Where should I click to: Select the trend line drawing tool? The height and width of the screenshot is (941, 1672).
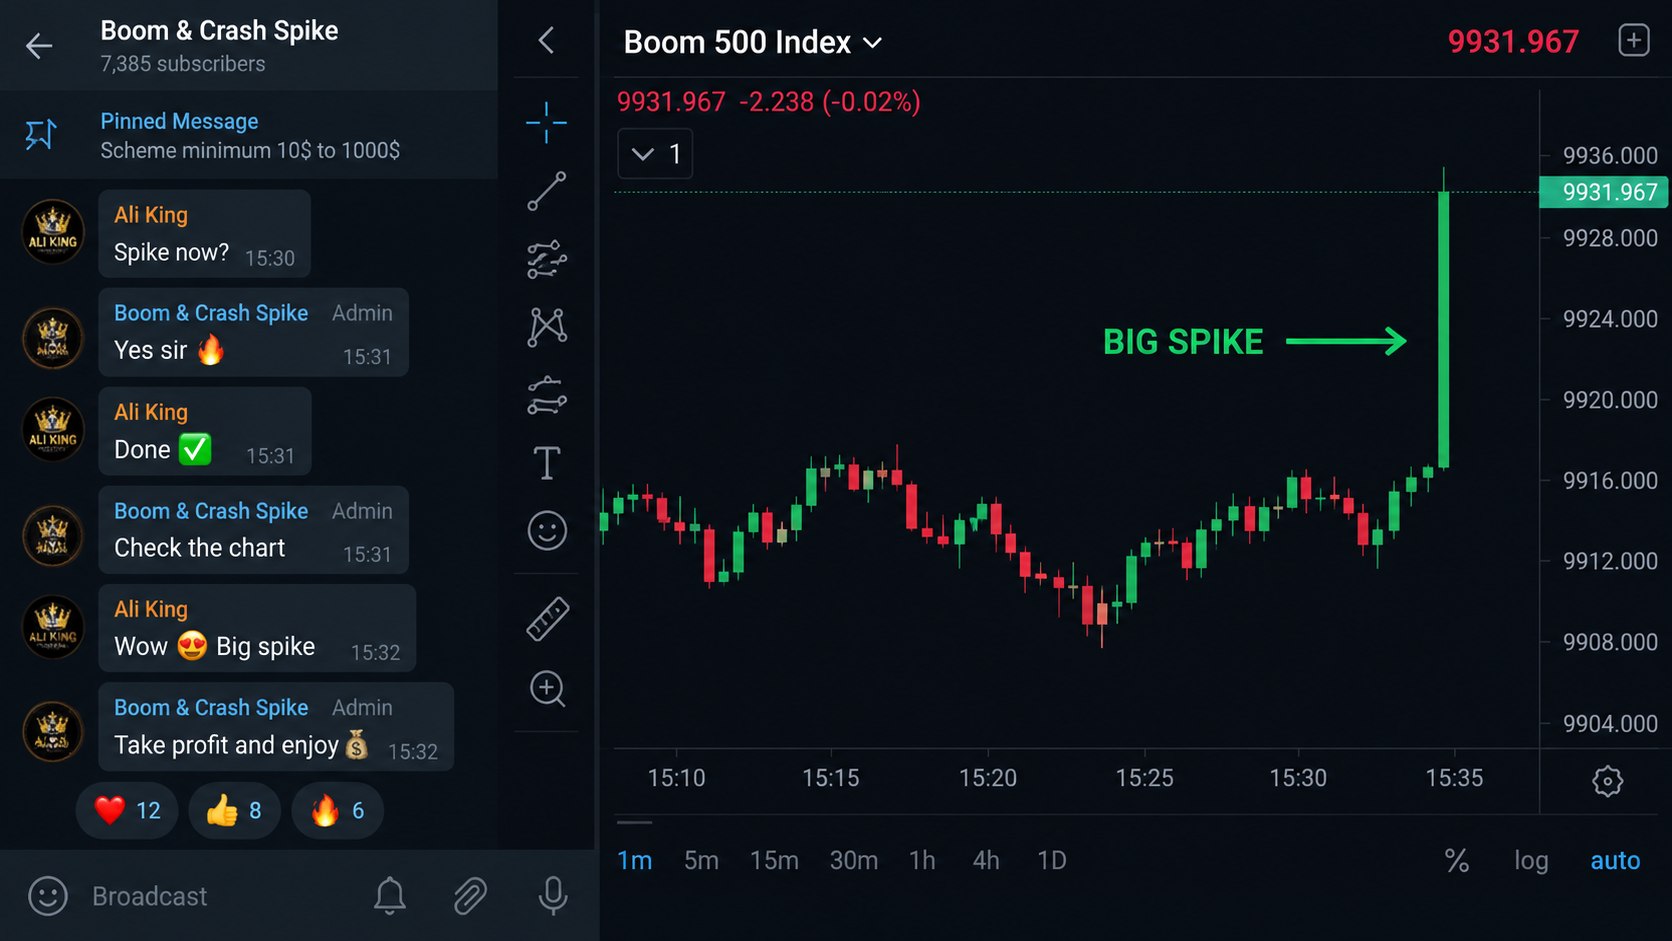tap(547, 191)
